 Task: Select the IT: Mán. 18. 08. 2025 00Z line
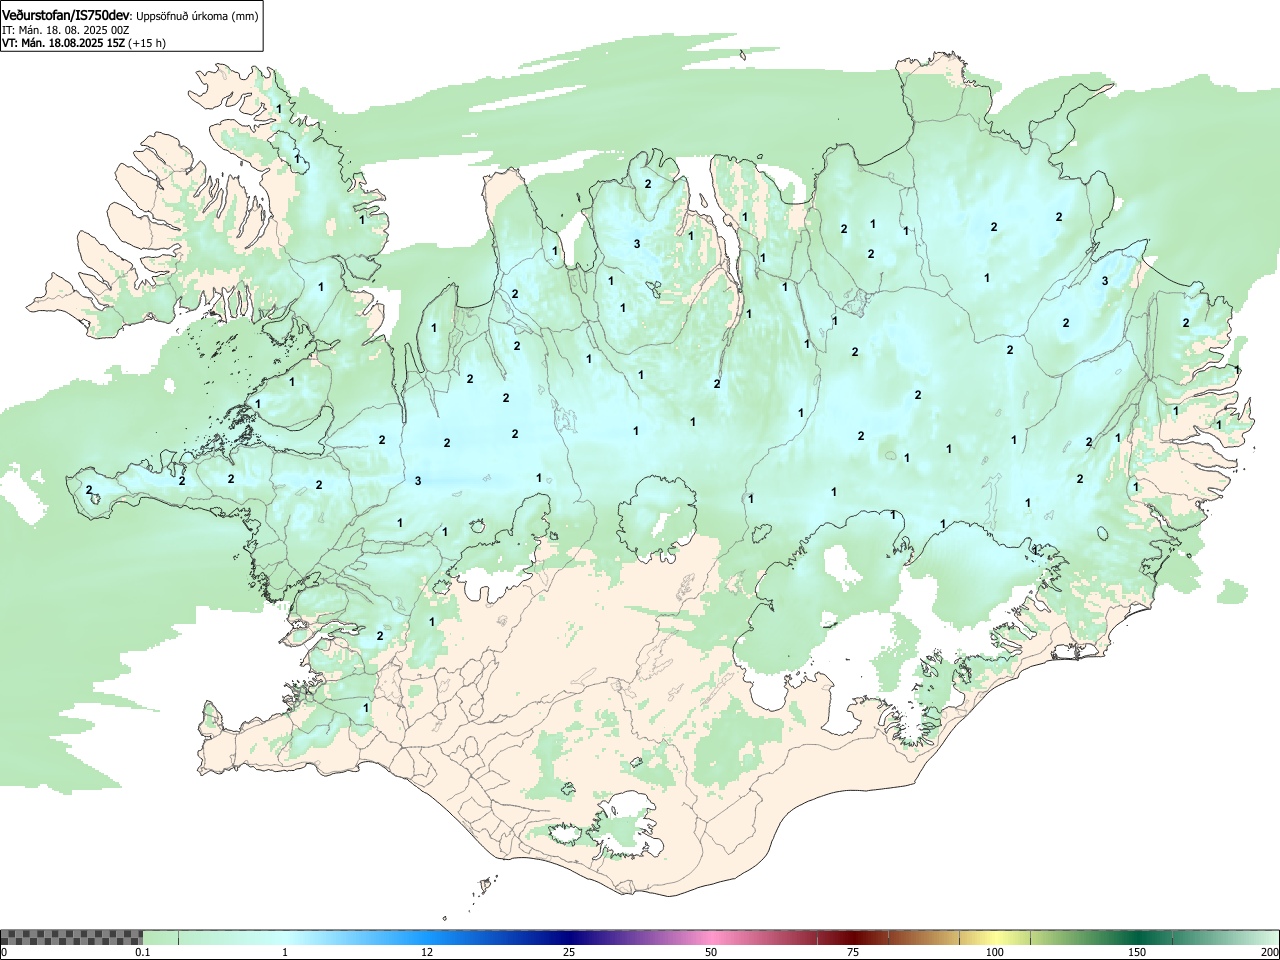[66, 30]
